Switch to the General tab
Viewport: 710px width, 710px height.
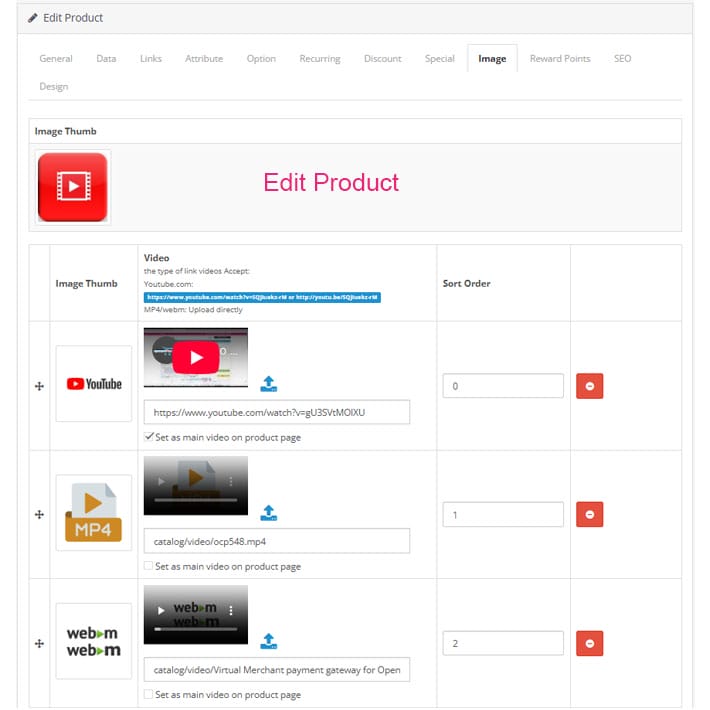(56, 59)
